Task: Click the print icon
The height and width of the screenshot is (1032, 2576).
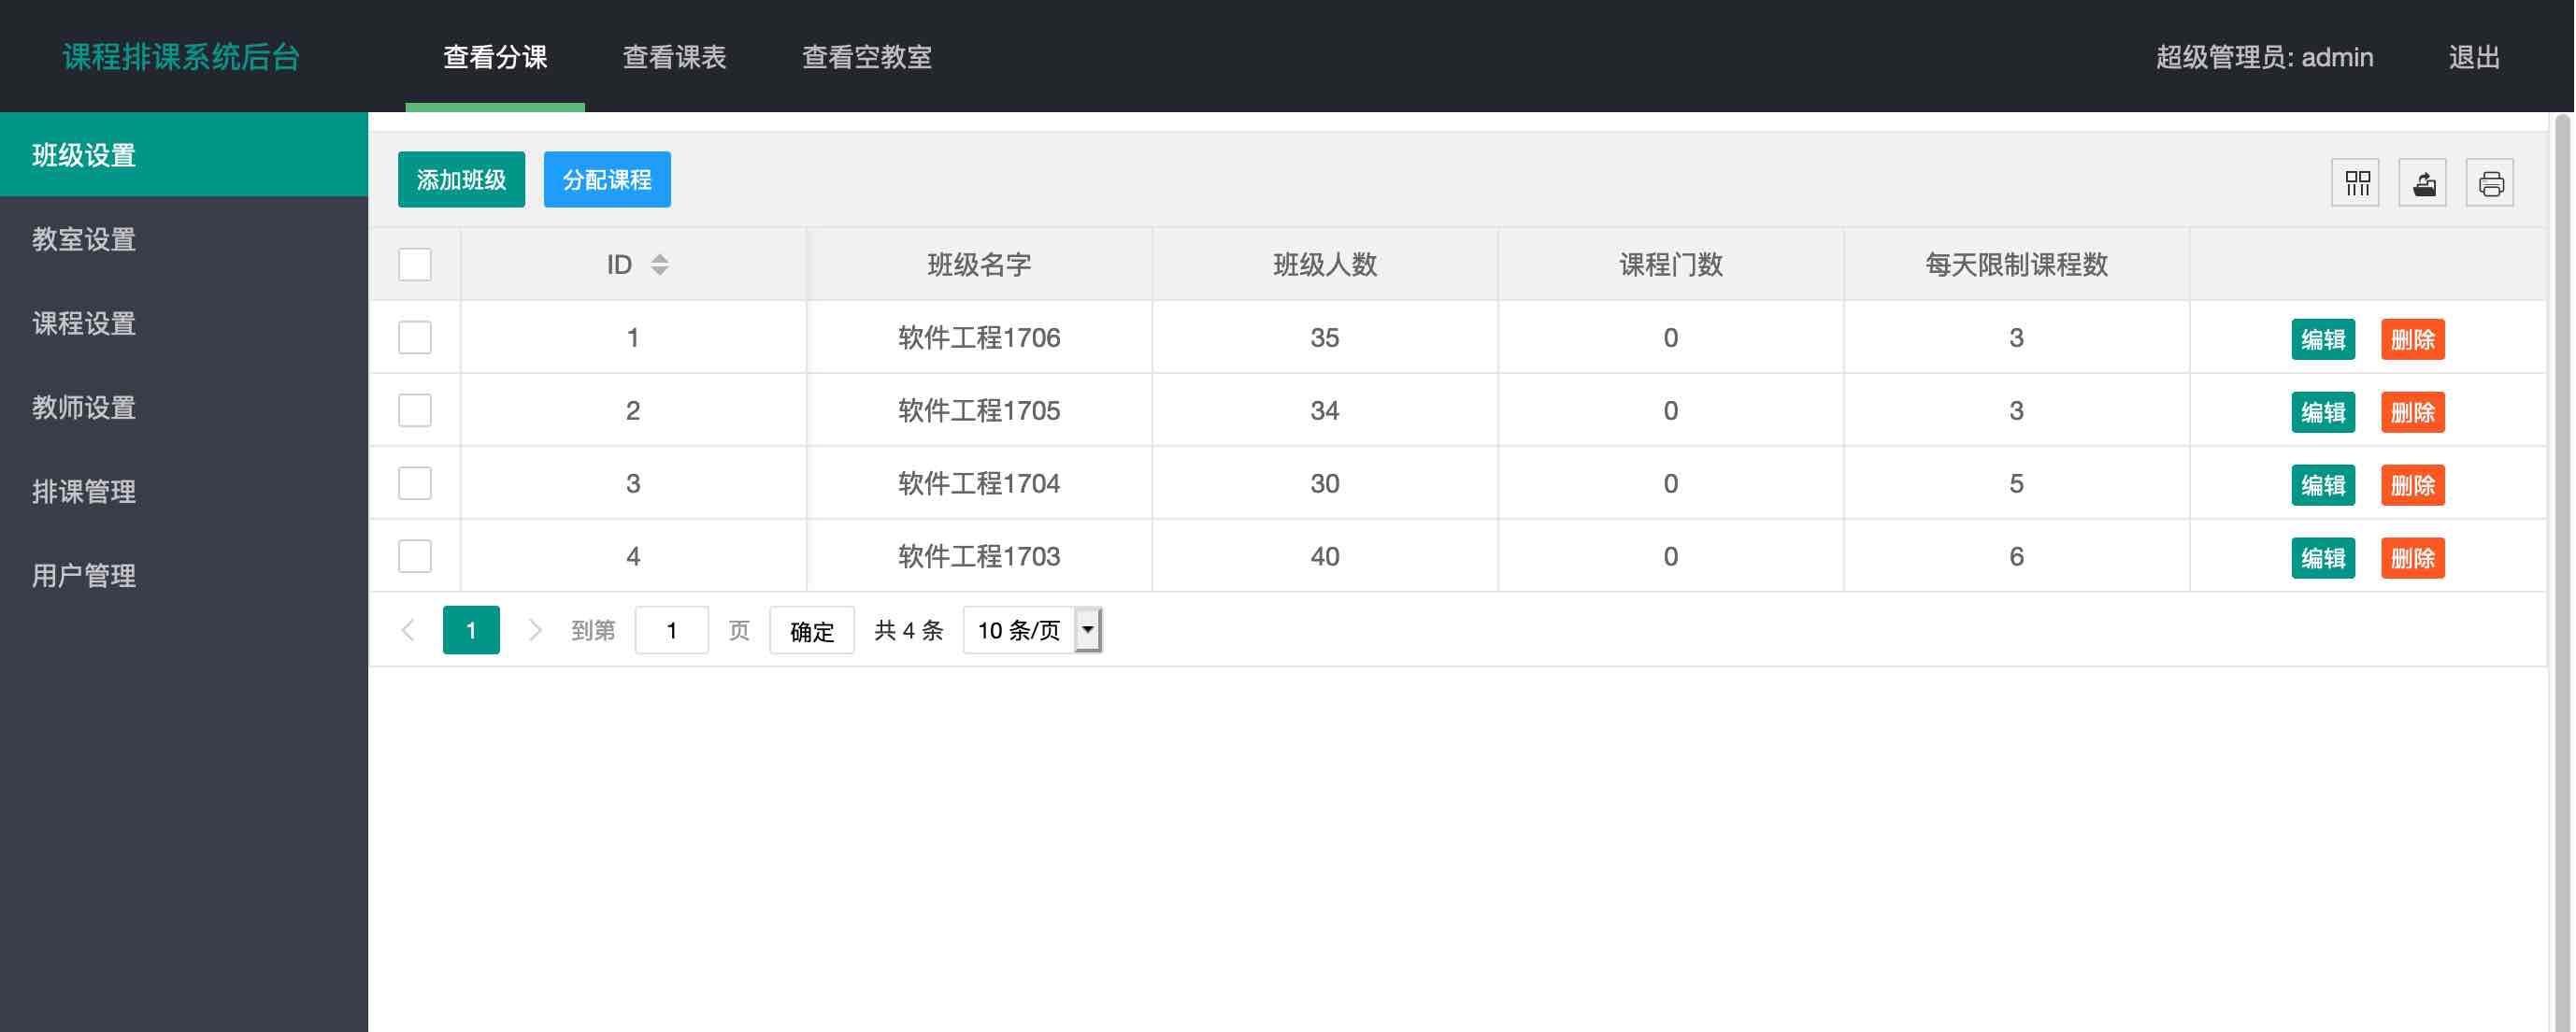Action: (x=2490, y=182)
